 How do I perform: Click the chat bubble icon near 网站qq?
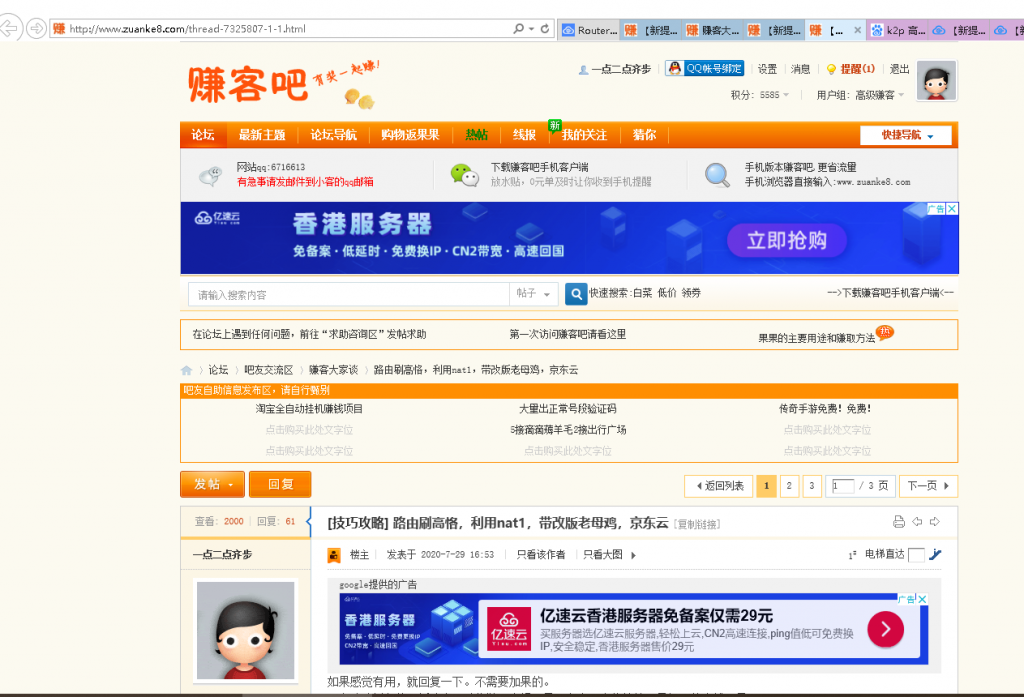click(x=210, y=176)
